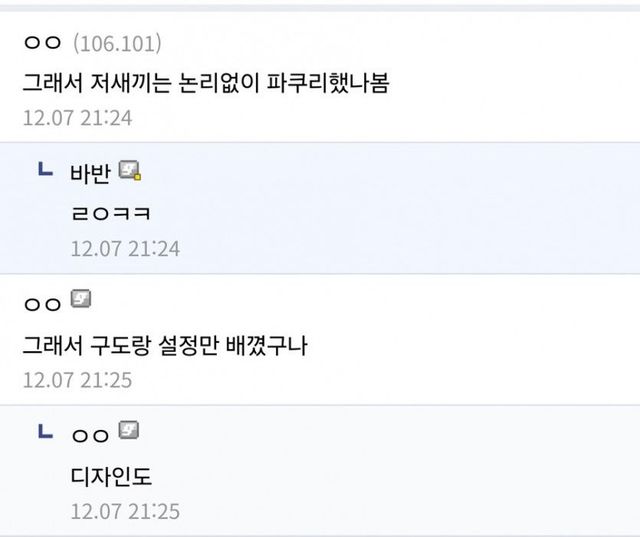This screenshot has height=537, width=640.
Task: Click the ㅇㅇ nickname with IP 106.101
Action: point(43,43)
